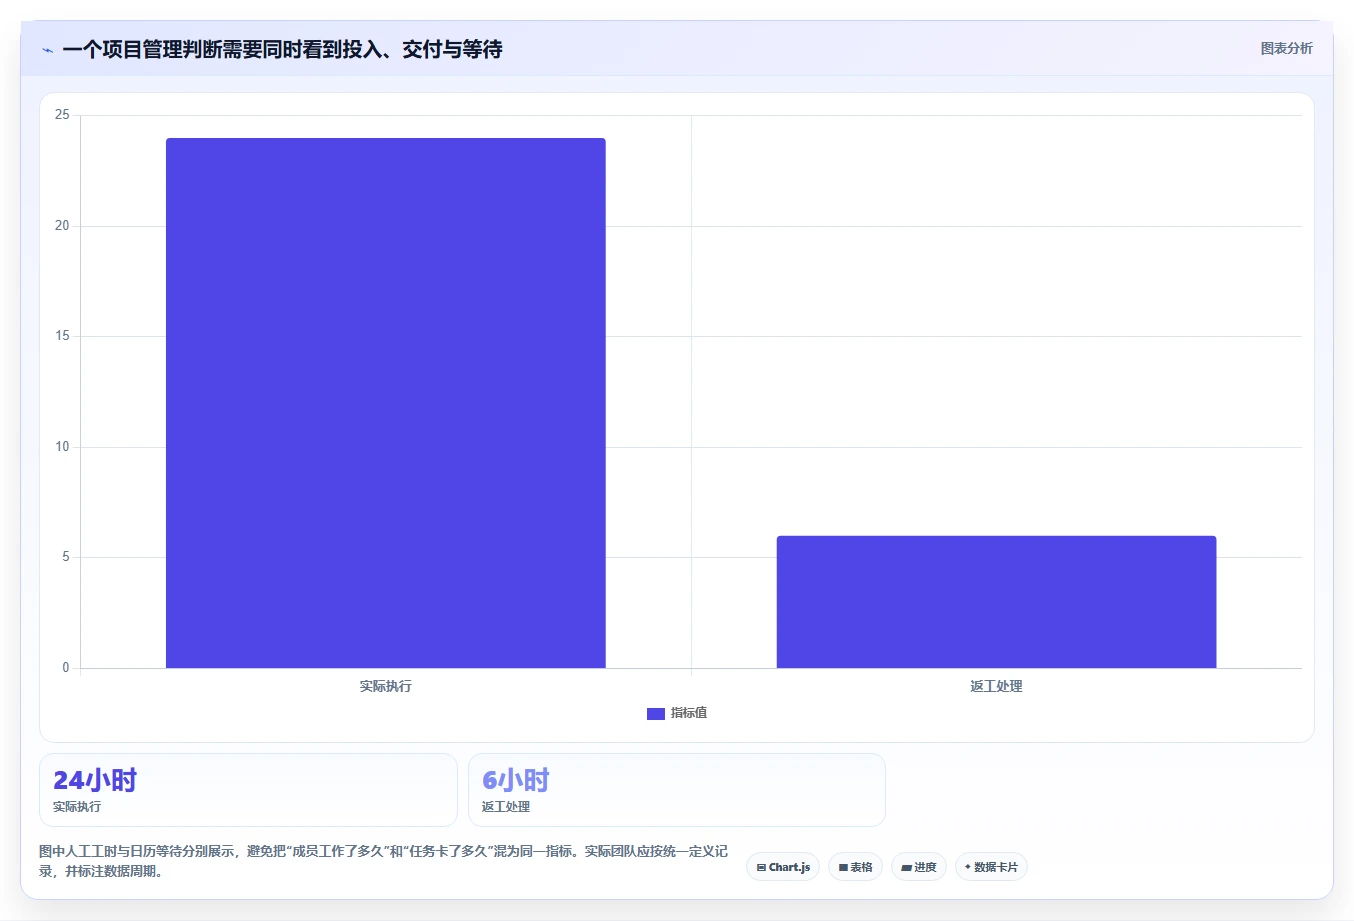Viewport: 1354px width, 921px height.
Task: Click the 实际执行 x-axis label
Action: point(386,686)
